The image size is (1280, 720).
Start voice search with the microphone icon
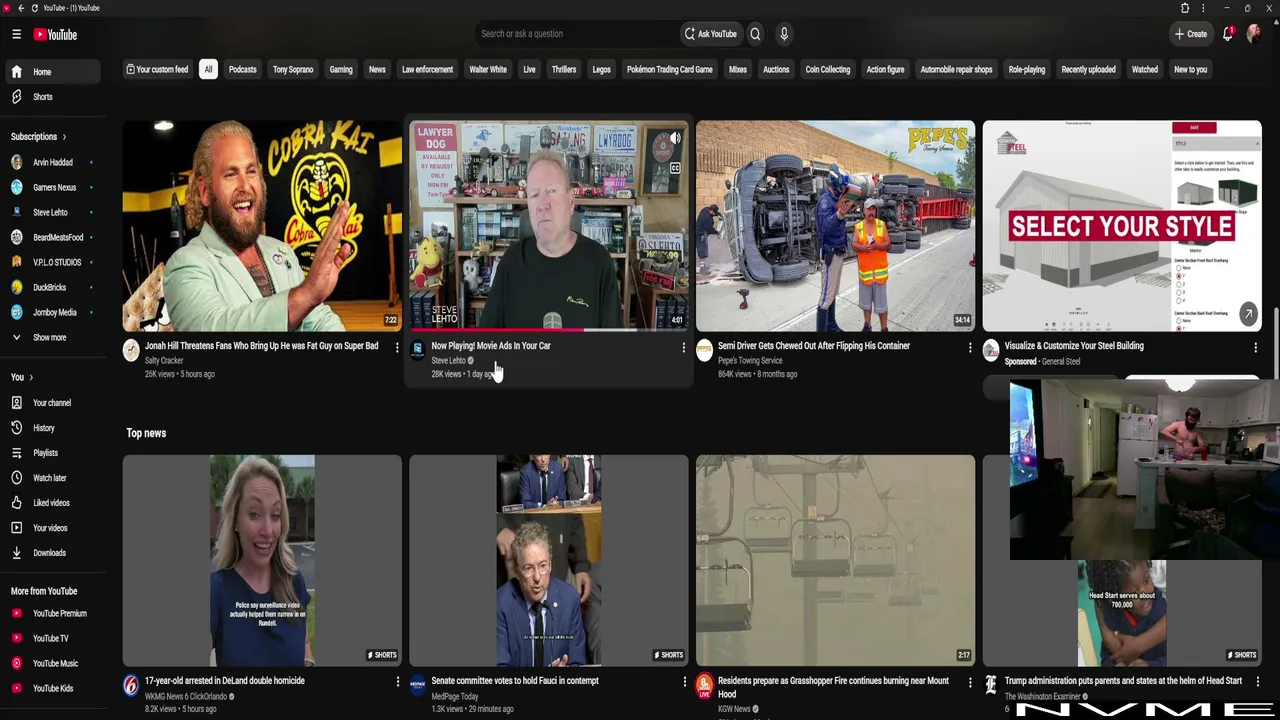784,34
